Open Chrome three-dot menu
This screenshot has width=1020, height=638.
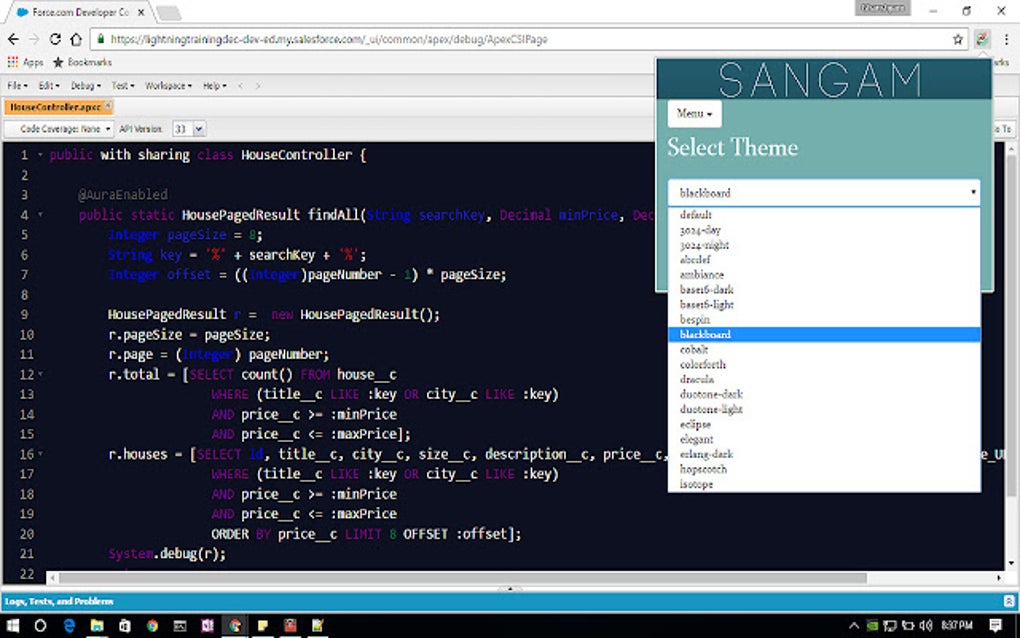point(1006,40)
